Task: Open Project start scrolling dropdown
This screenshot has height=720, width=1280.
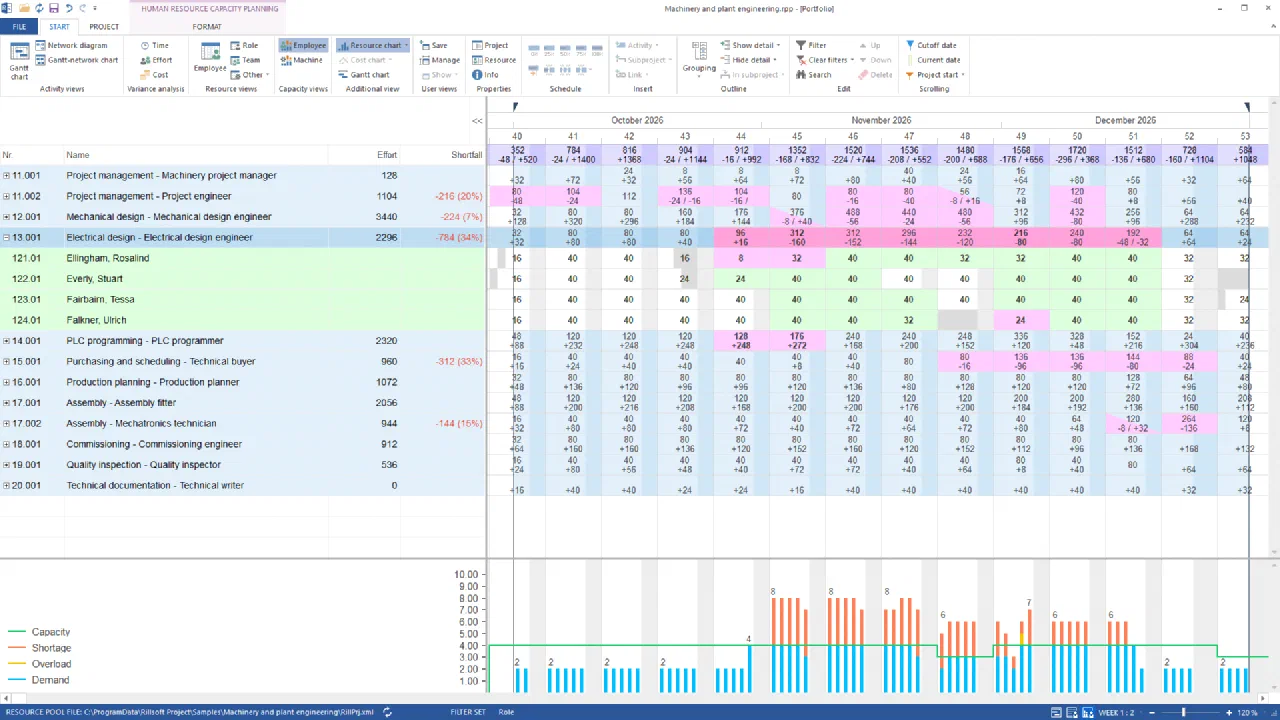Action: click(x=936, y=75)
